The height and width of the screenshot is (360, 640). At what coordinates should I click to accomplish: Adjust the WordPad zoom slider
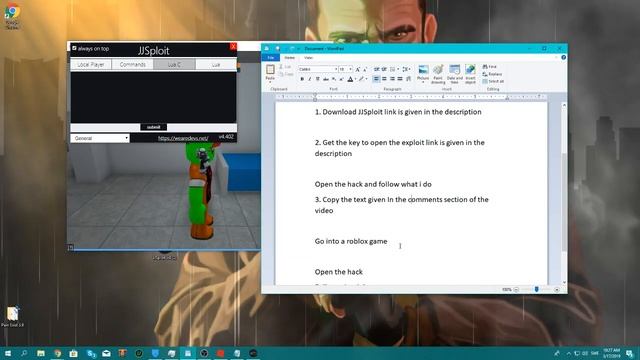pos(536,289)
